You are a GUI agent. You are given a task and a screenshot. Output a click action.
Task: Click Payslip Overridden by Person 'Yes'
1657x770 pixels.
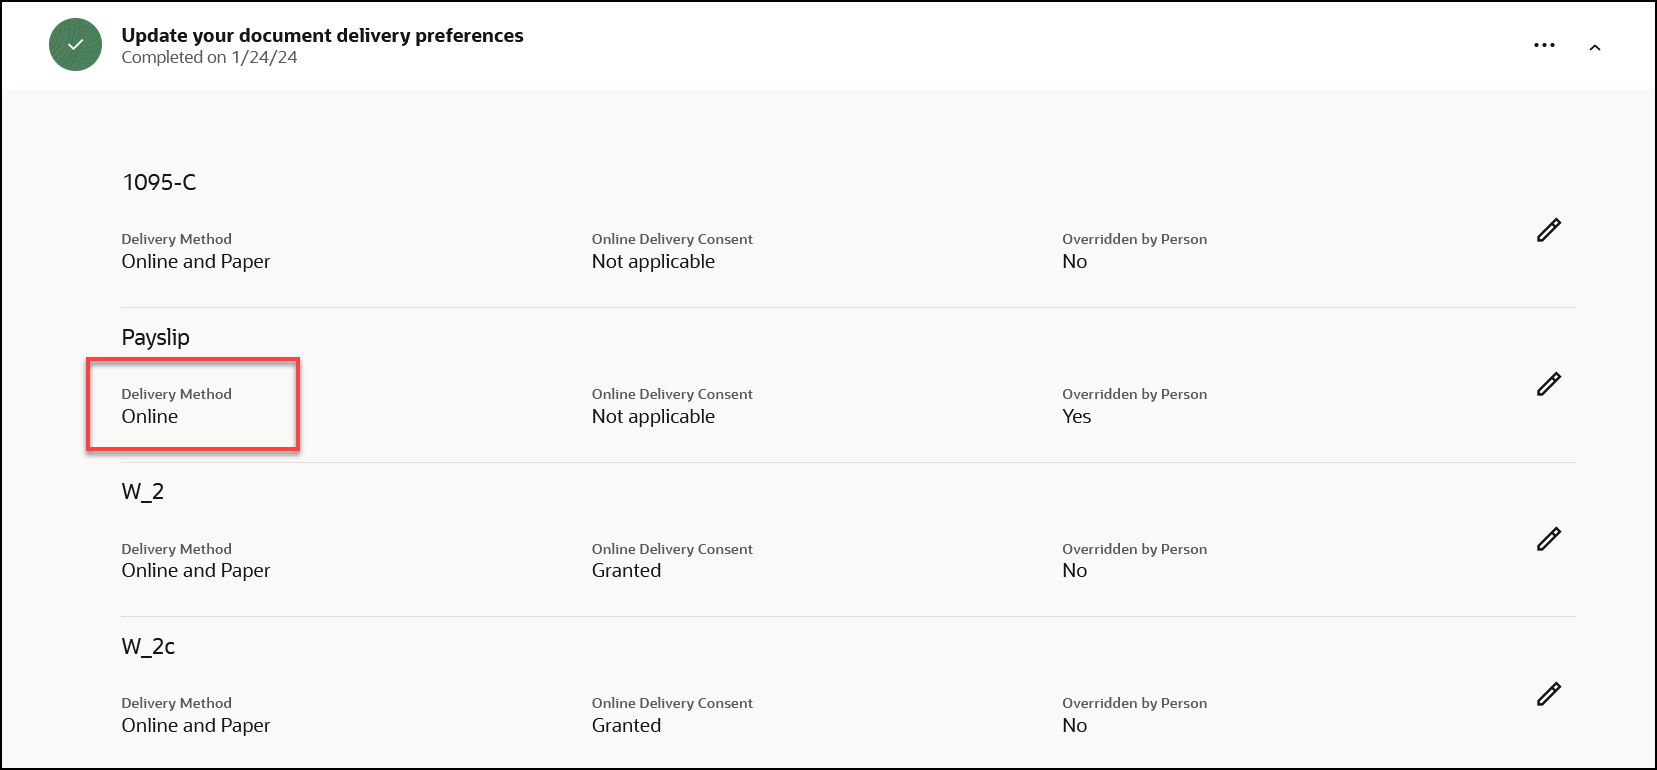tap(1076, 416)
